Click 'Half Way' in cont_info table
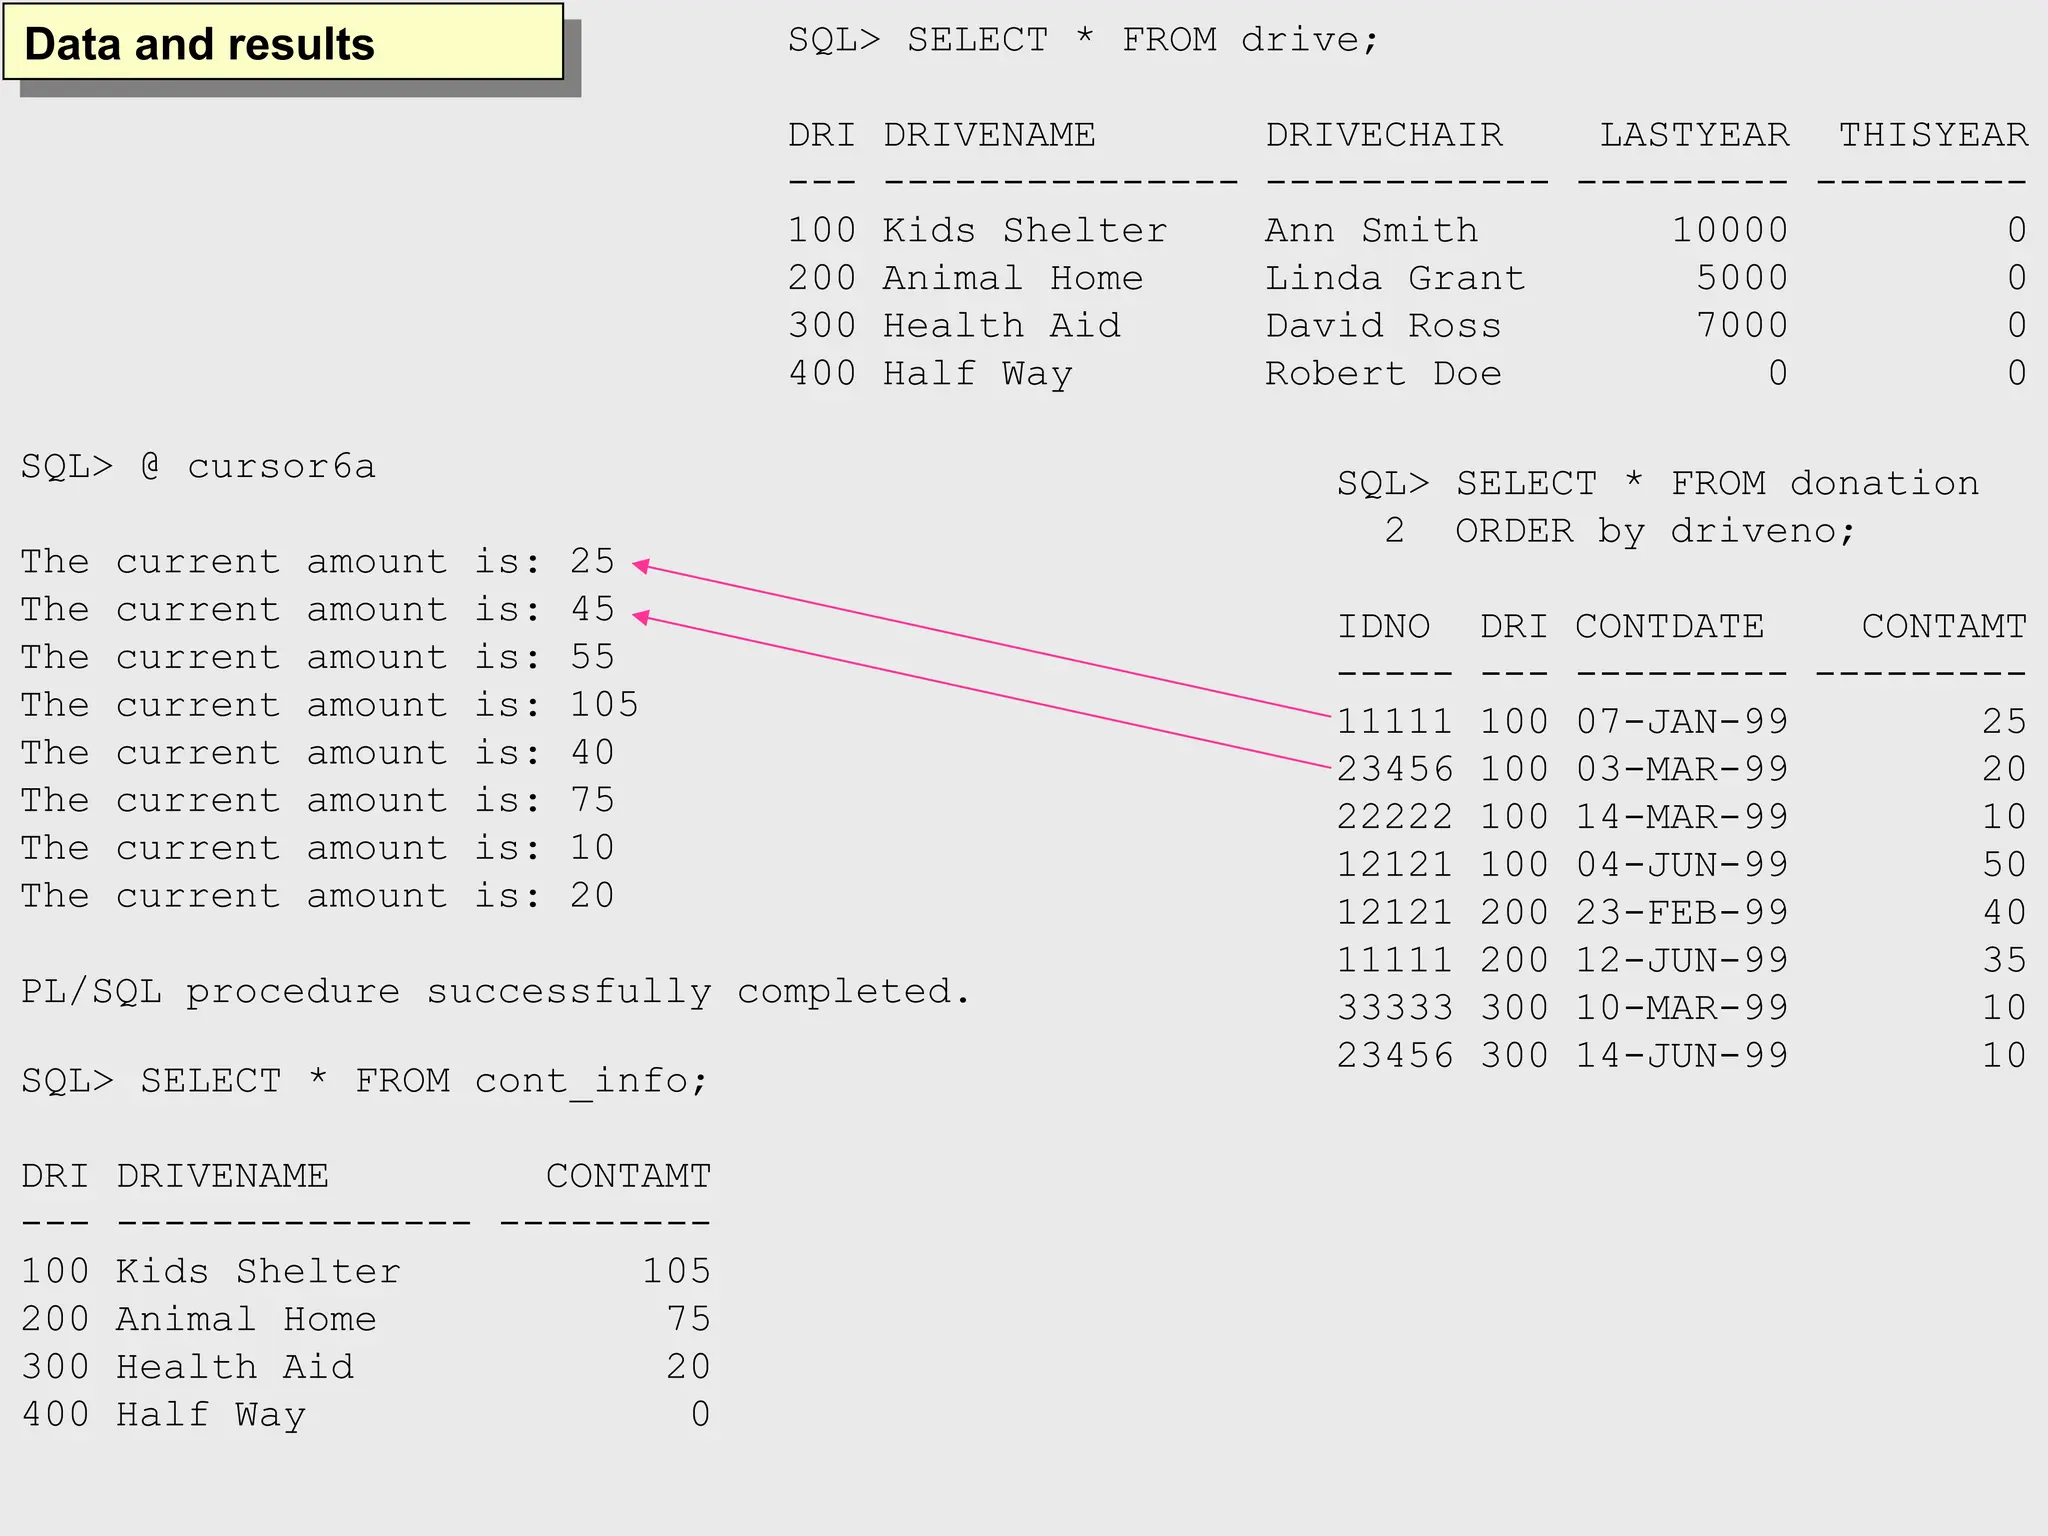Screen dimensions: 2048x1536 click(x=211, y=1416)
